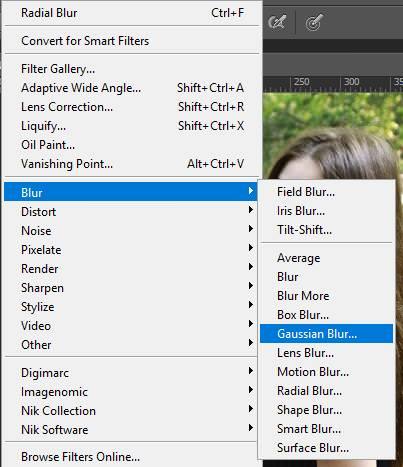
Task: Expand the Noise submenu
Action: (x=131, y=231)
